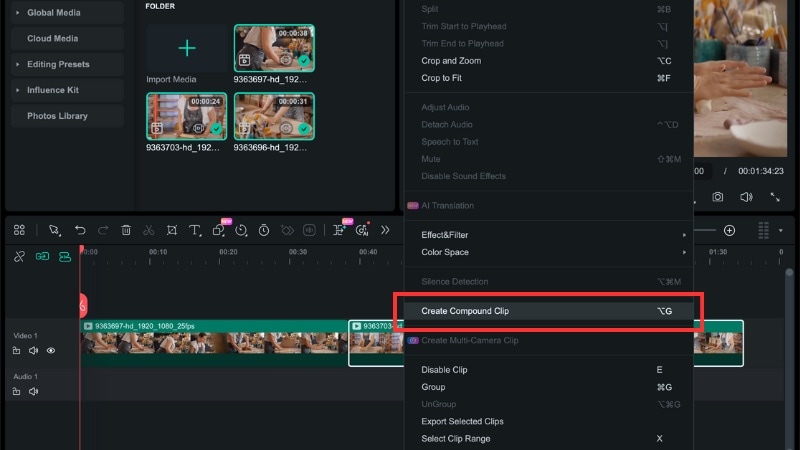The image size is (800, 450).
Task: Lock the Video 1 track
Action: tap(16, 351)
